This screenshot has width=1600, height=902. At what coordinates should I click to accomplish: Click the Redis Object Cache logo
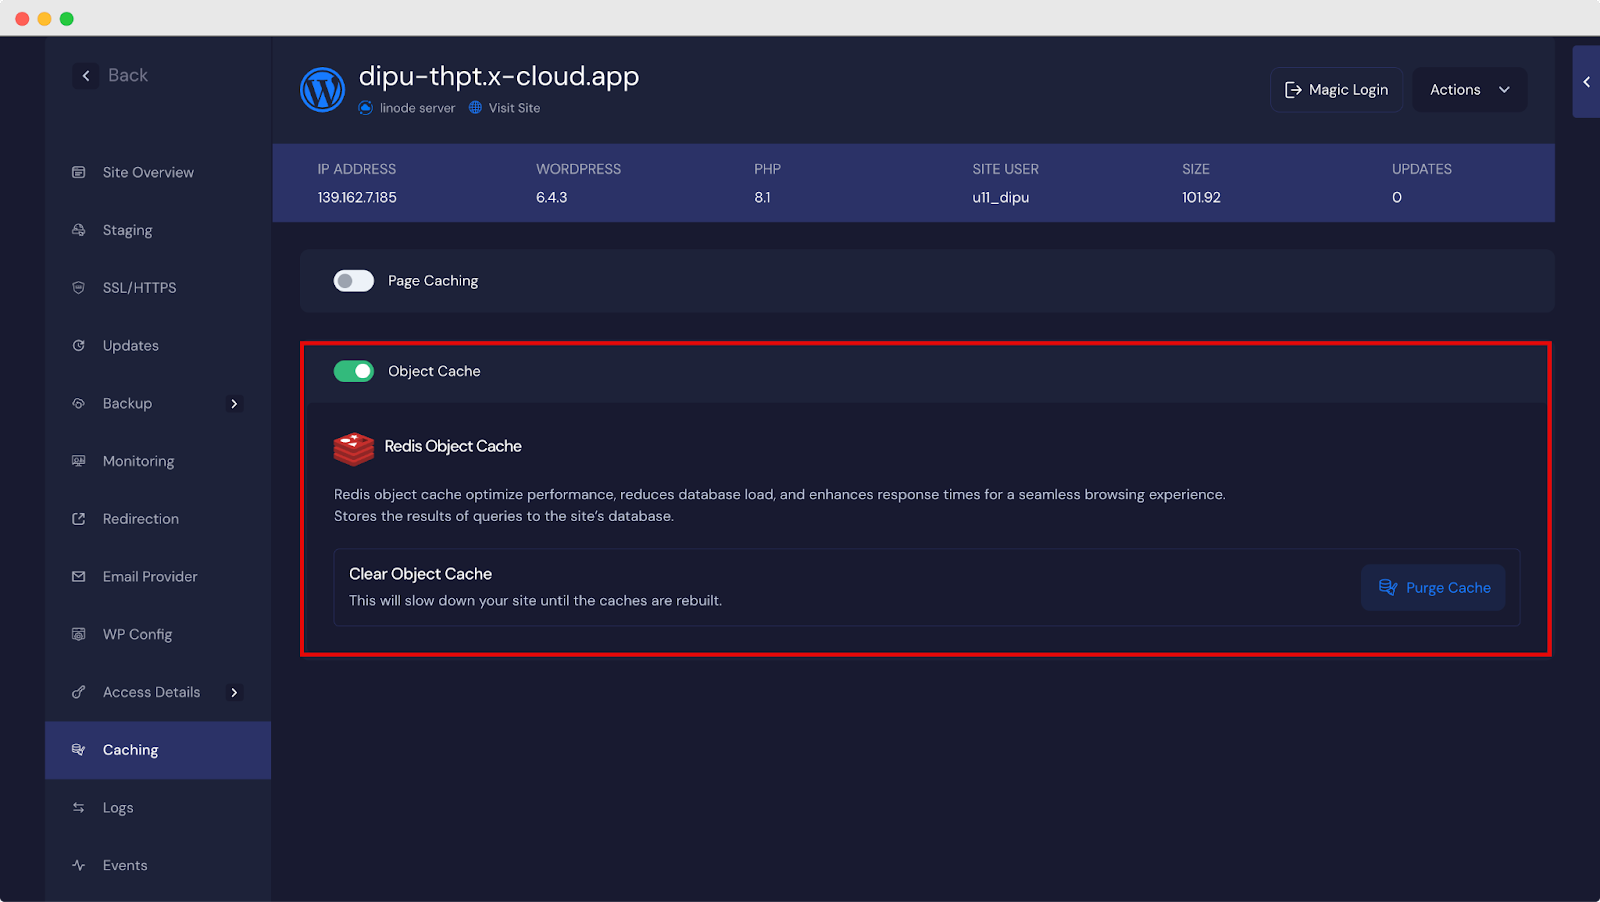point(353,448)
